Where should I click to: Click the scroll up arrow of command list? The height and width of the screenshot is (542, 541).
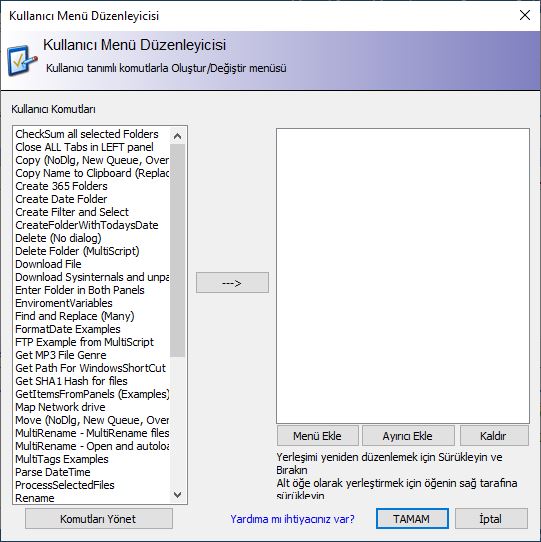(x=177, y=136)
